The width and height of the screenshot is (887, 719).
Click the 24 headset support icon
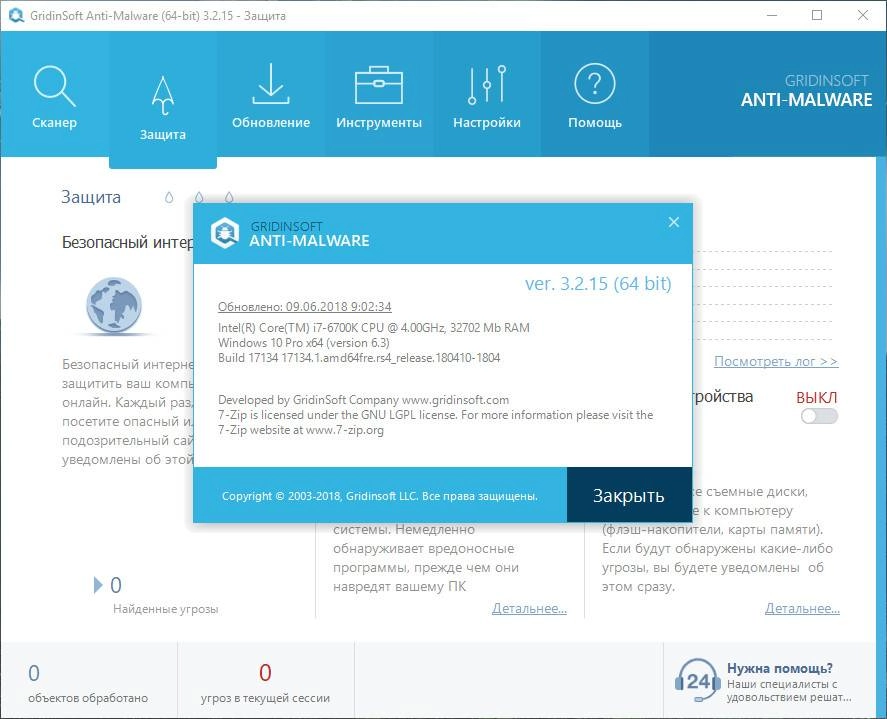(x=697, y=680)
